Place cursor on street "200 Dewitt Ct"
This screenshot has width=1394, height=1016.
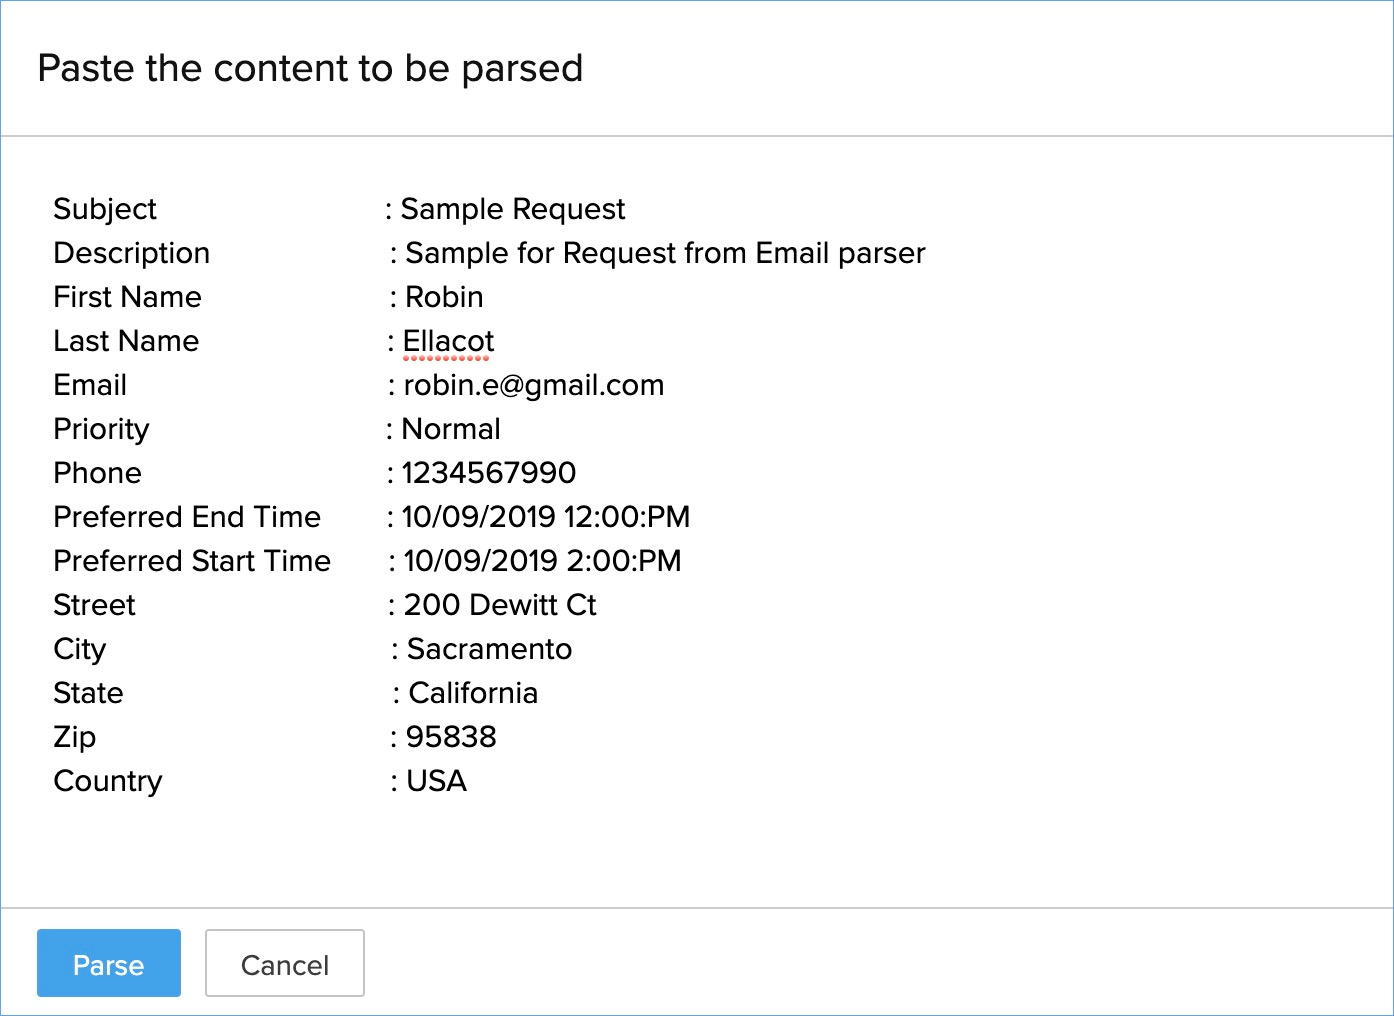click(x=500, y=605)
